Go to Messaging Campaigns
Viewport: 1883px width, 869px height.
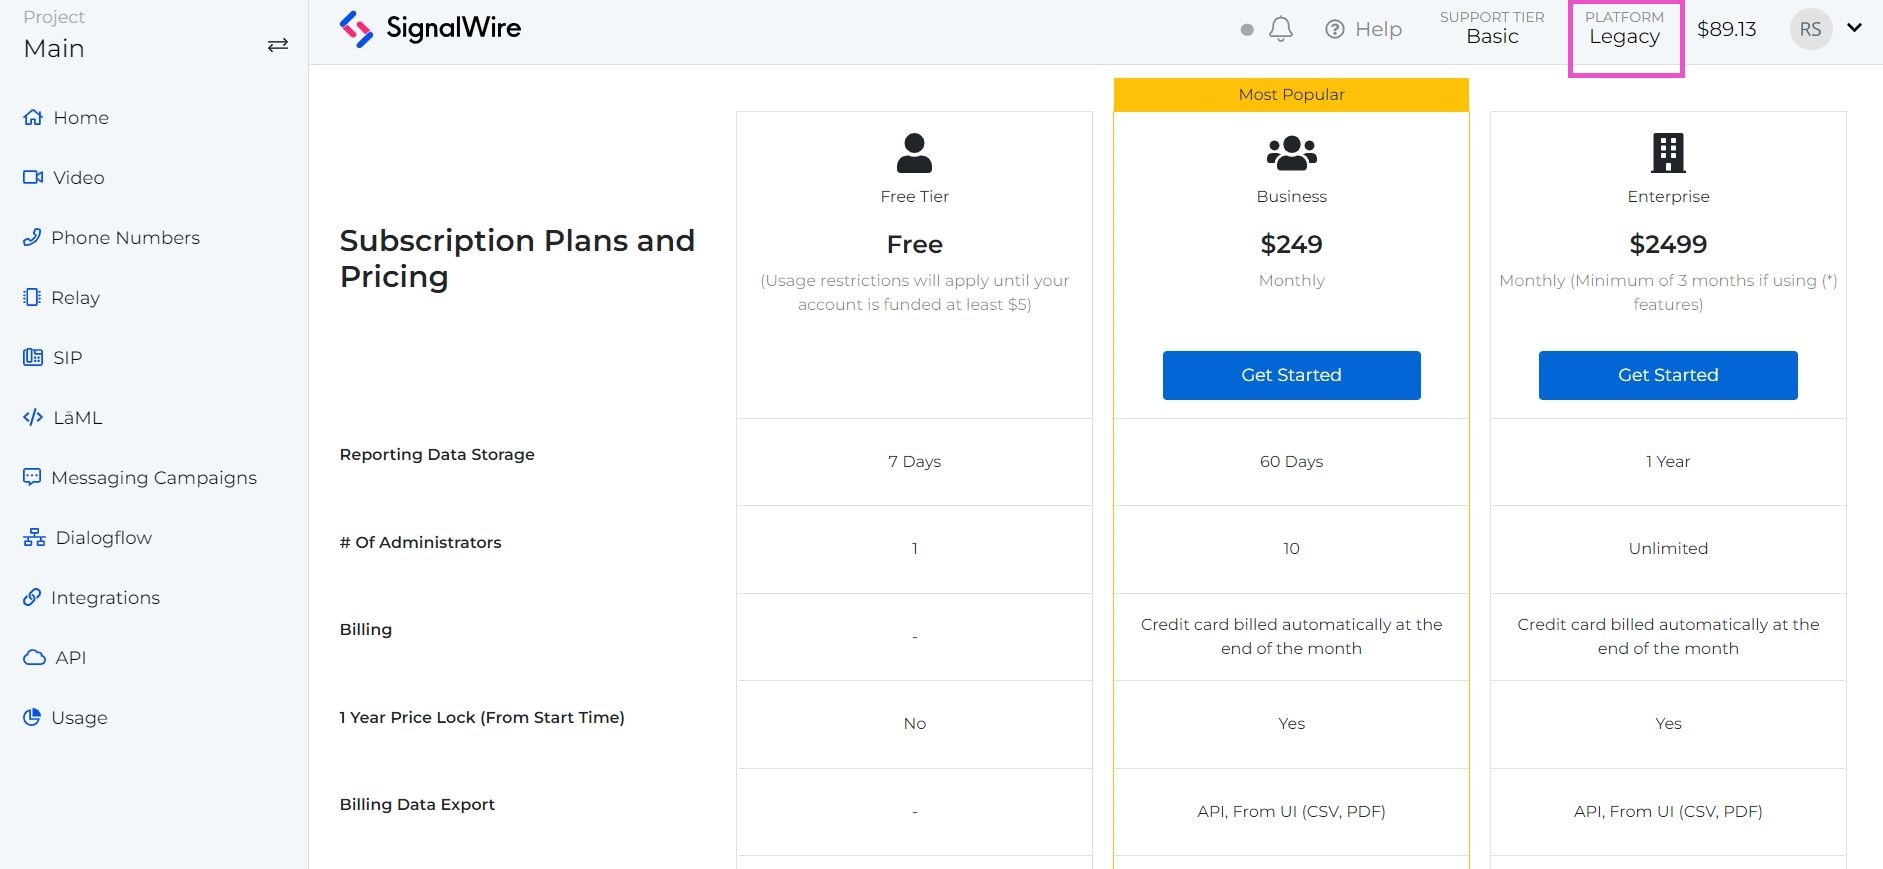154,477
